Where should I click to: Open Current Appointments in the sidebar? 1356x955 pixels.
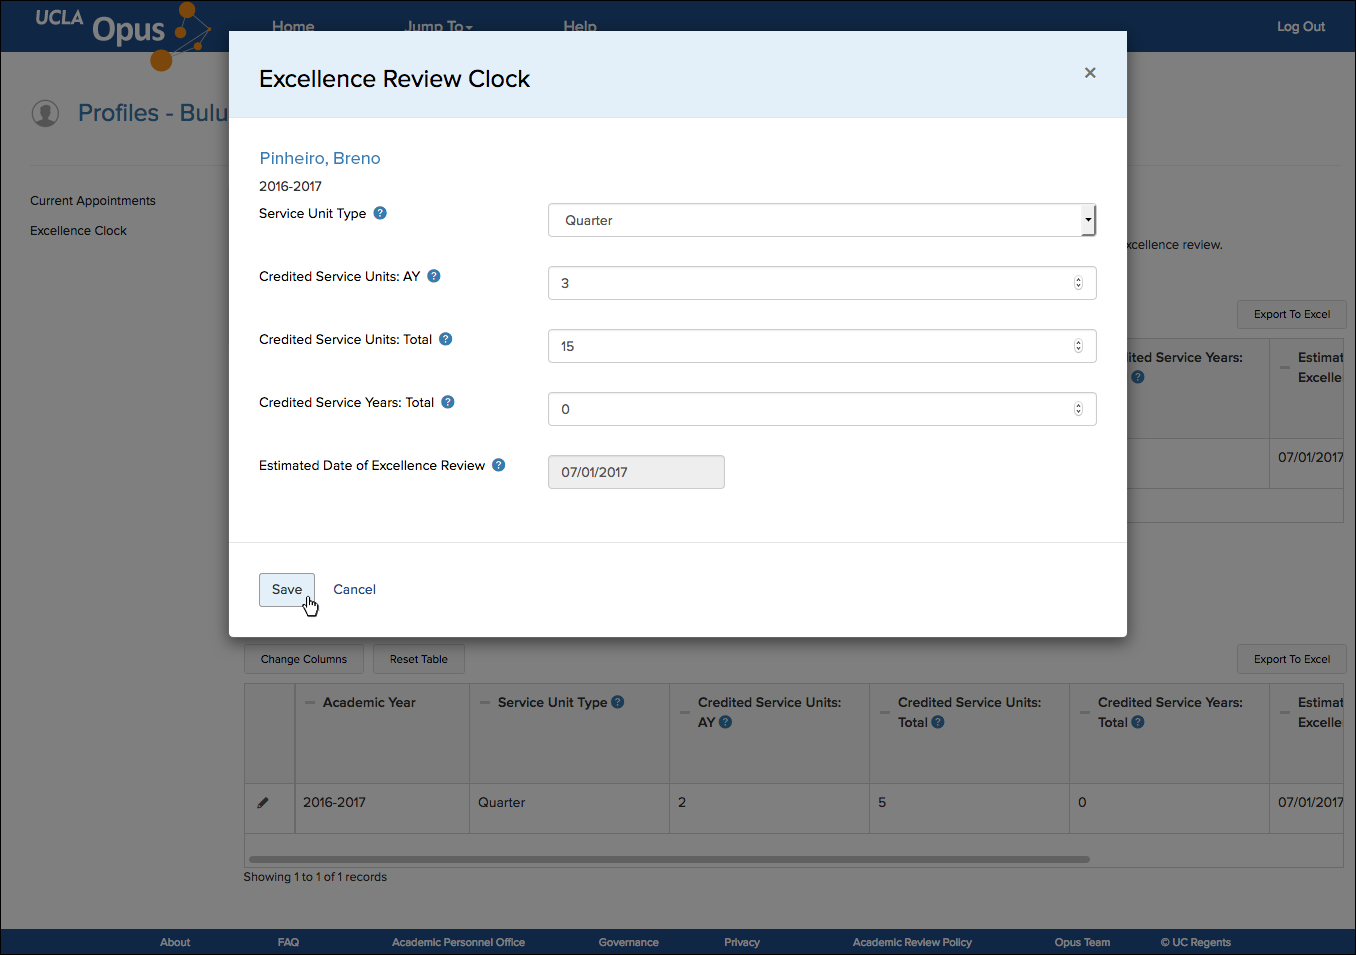pyautogui.click(x=93, y=201)
